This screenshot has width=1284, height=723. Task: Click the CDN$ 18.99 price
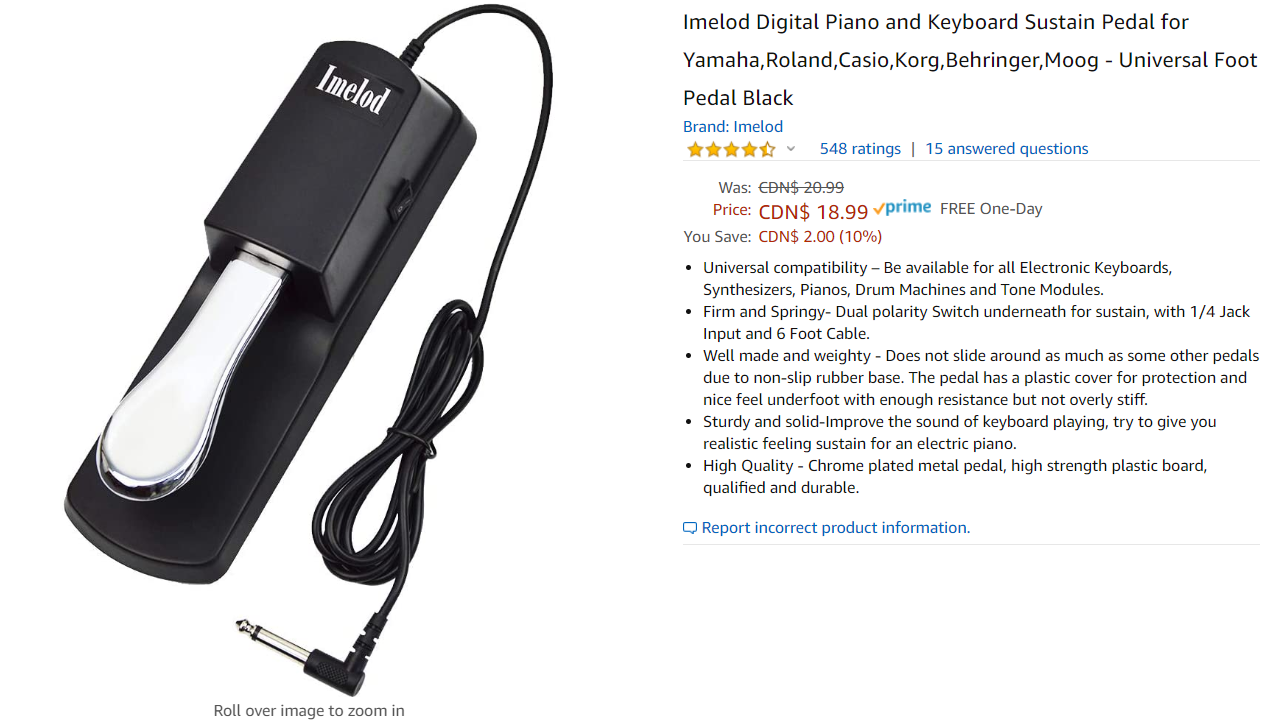[x=813, y=212]
